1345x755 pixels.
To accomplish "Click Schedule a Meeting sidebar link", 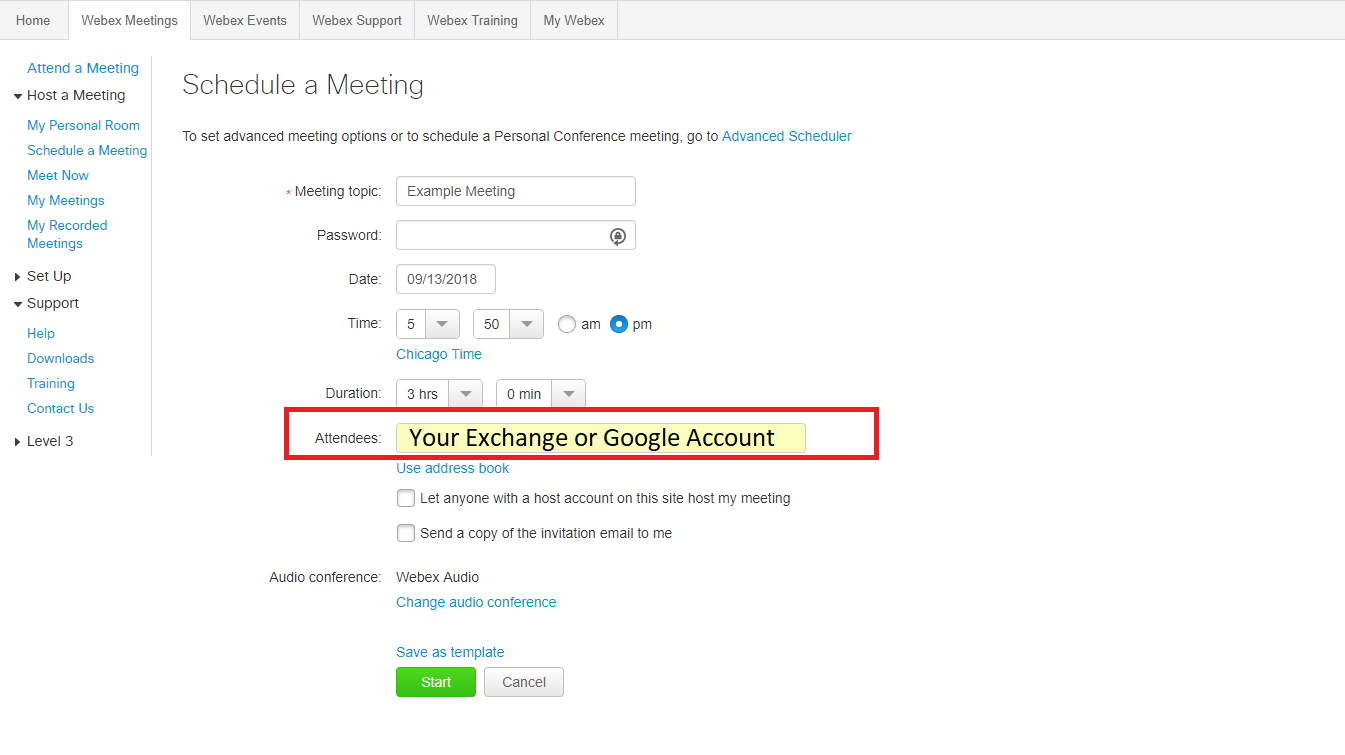I will click(x=87, y=150).
